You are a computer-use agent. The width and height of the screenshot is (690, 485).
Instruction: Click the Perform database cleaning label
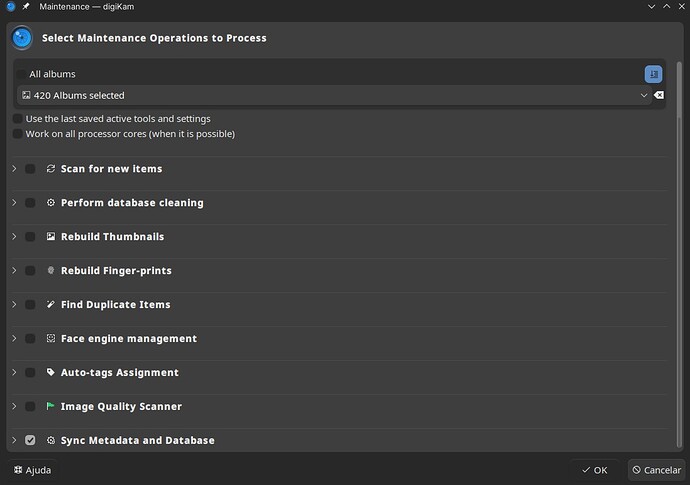coord(132,202)
